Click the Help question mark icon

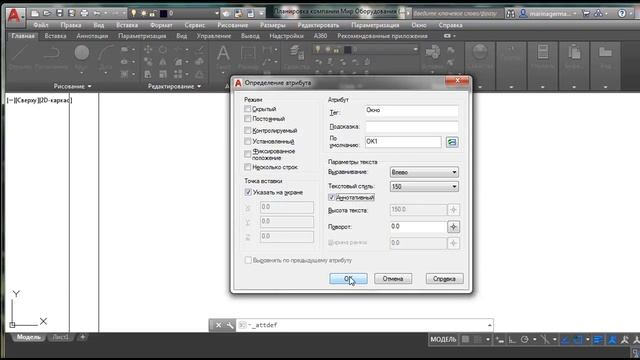click(622, 13)
